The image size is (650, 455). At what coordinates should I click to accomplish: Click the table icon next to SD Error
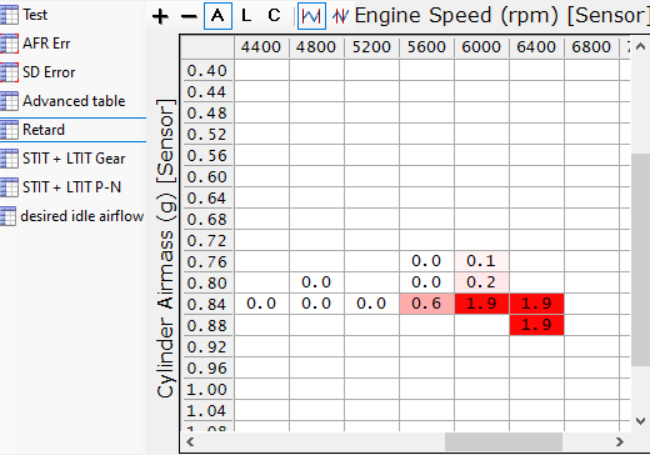click(9, 72)
